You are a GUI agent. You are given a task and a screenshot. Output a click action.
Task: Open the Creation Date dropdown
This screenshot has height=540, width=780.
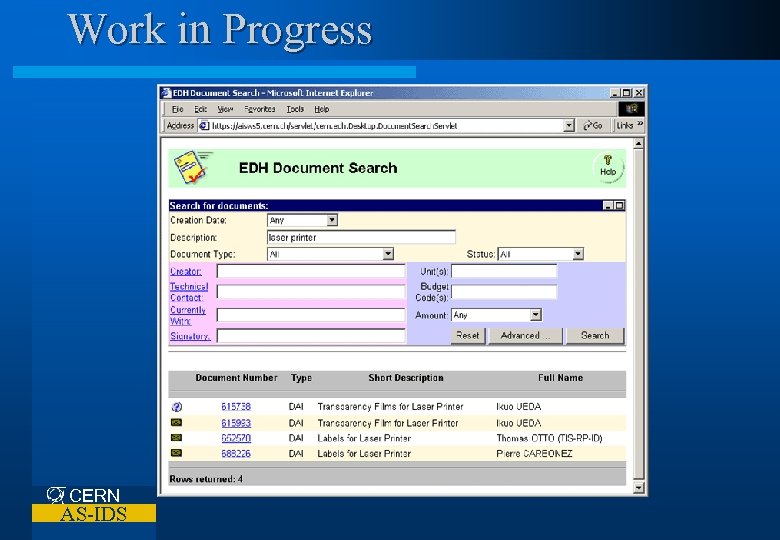pyautogui.click(x=332, y=220)
